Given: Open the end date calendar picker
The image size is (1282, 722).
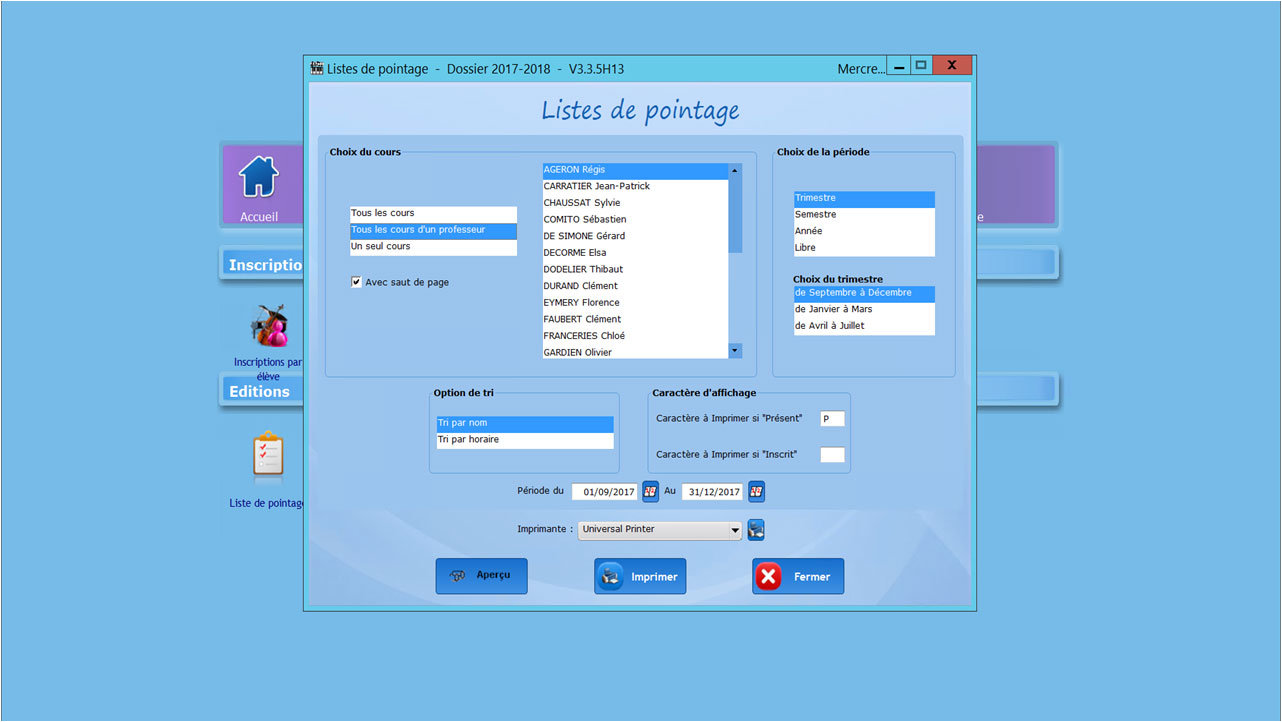Looking at the screenshot, I should click(x=756, y=492).
